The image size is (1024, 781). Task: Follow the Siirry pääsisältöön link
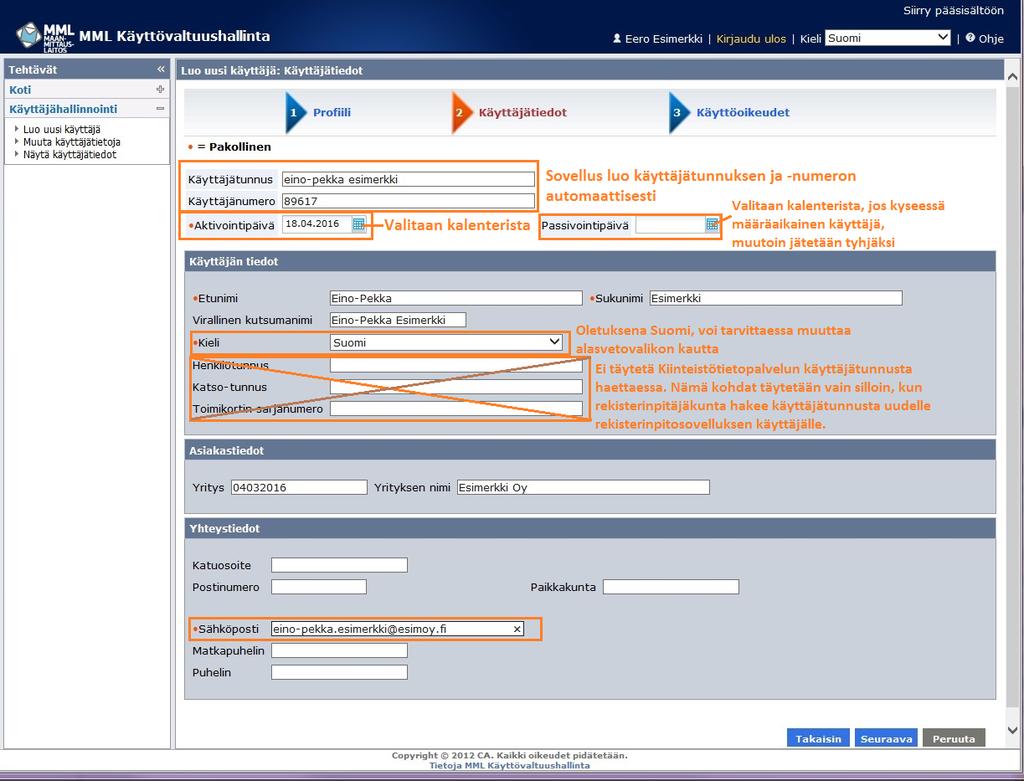953,10
